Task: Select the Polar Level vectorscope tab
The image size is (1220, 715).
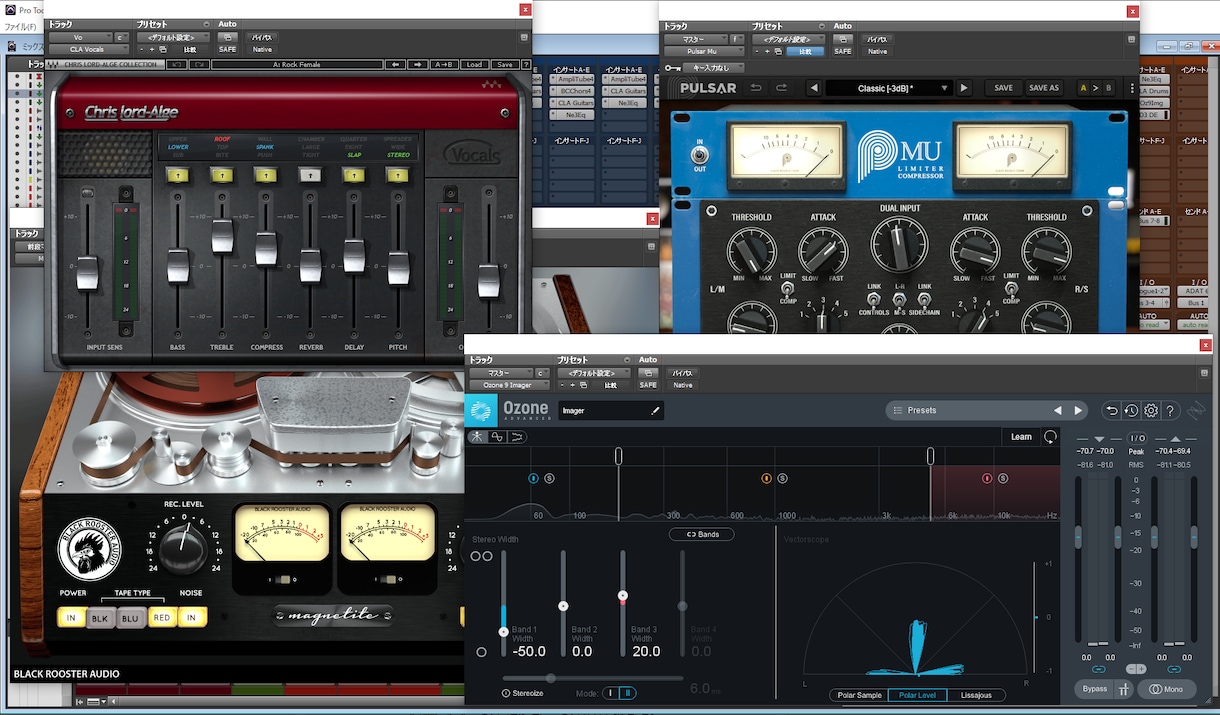Action: 918,695
